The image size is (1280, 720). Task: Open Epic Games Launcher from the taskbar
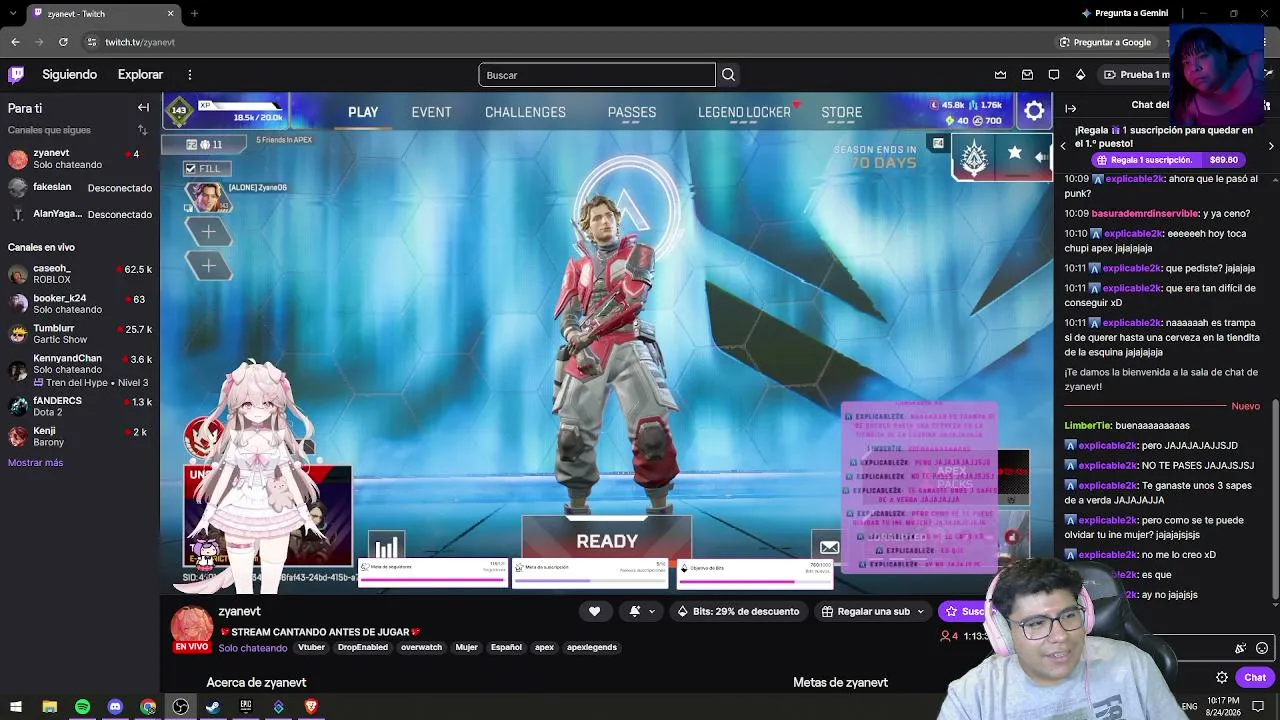[245, 707]
